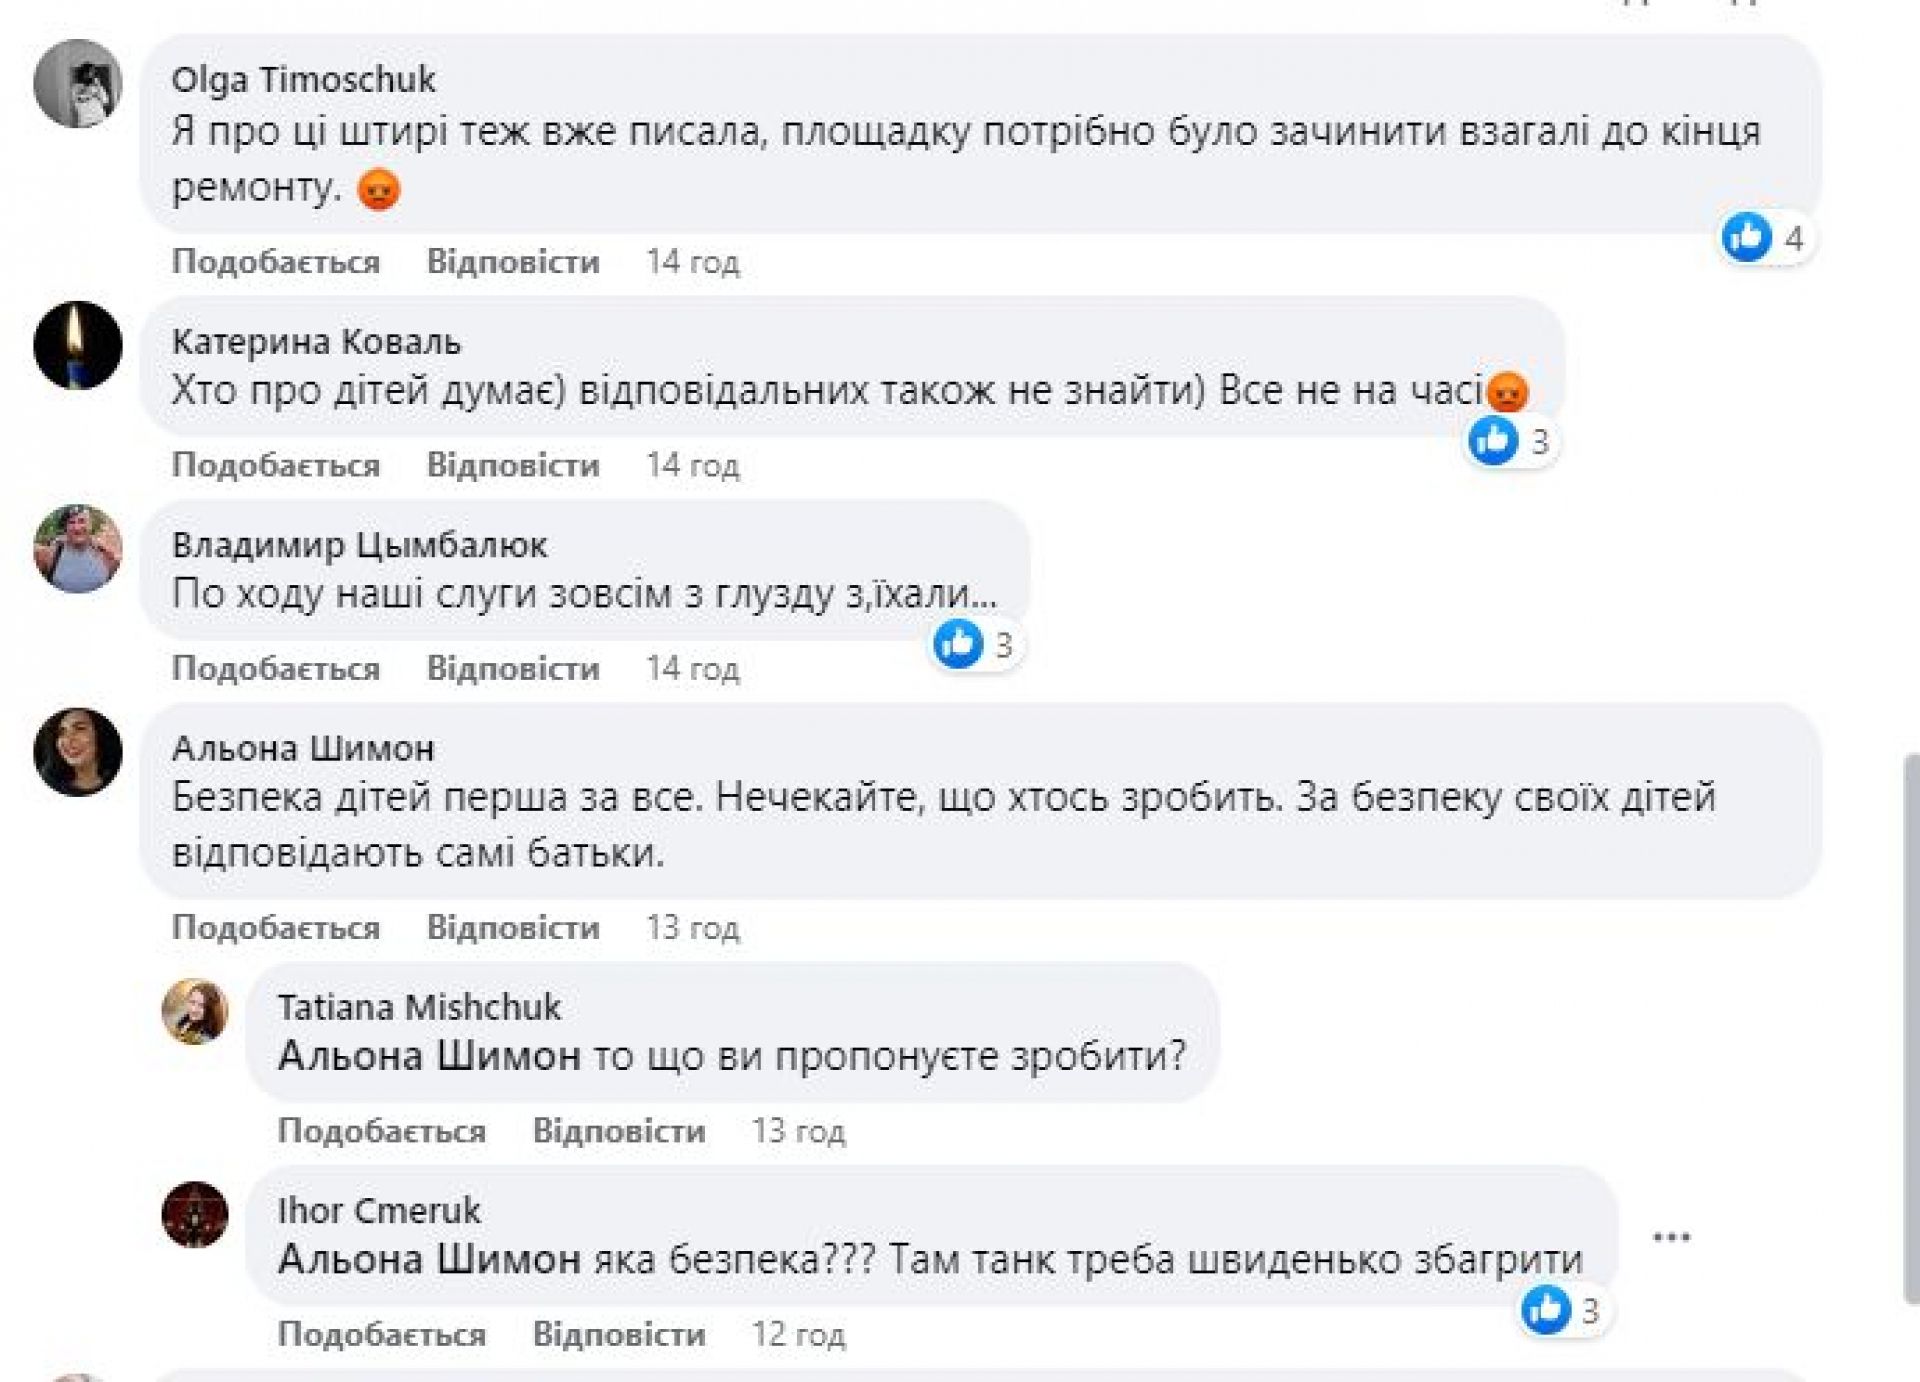
Task: Open Владимир Цымбалюк's avatar
Action: tap(78, 549)
